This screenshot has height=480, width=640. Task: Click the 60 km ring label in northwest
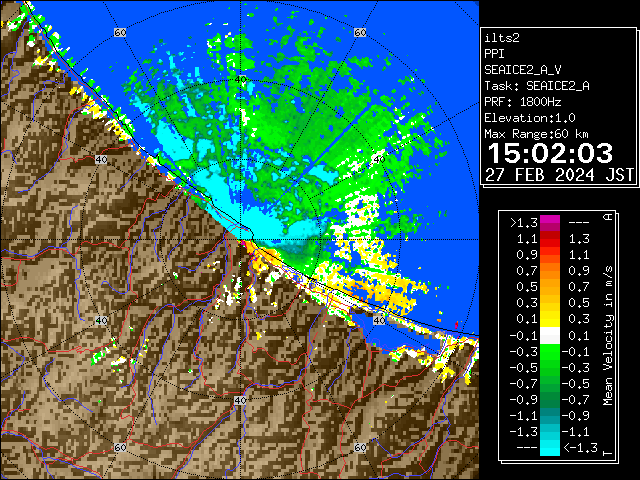pyautogui.click(x=120, y=32)
